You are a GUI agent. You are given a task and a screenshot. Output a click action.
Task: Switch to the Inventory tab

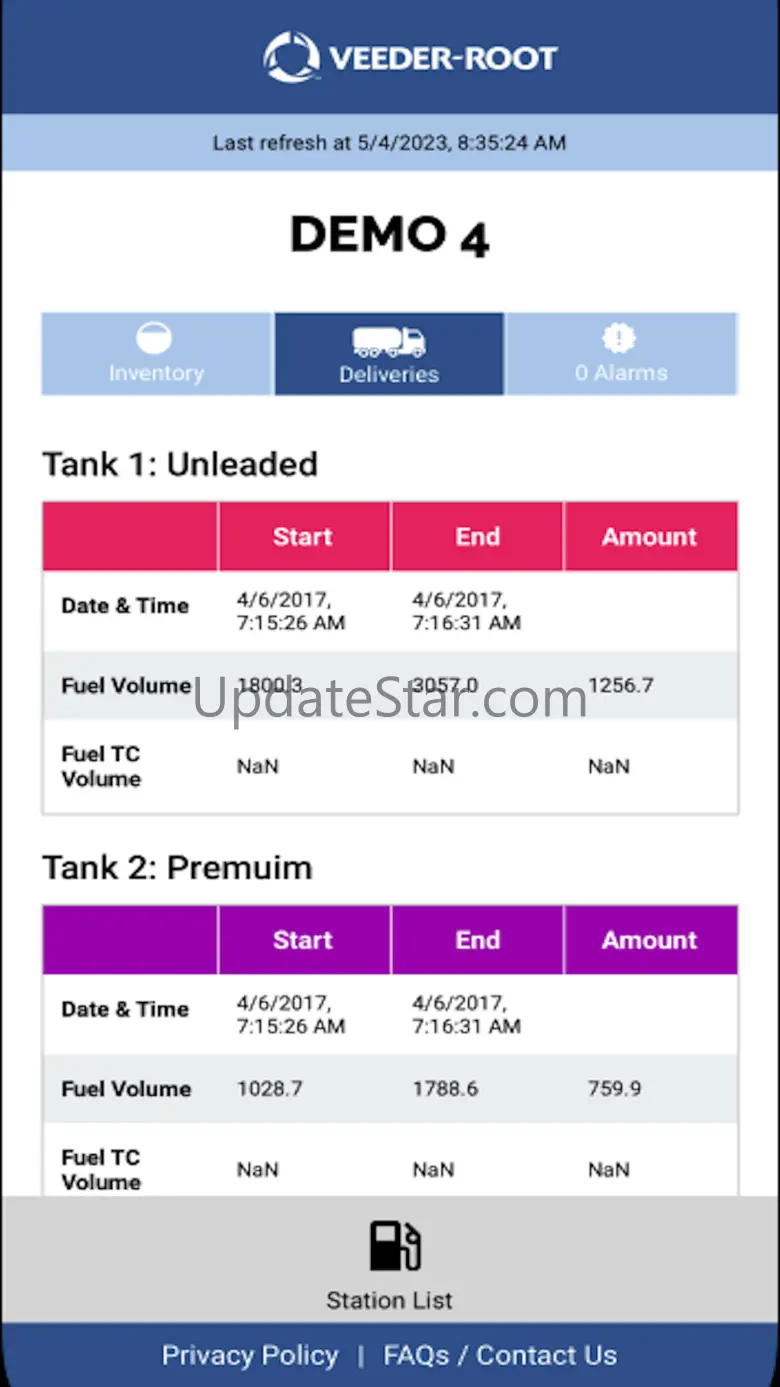(156, 373)
